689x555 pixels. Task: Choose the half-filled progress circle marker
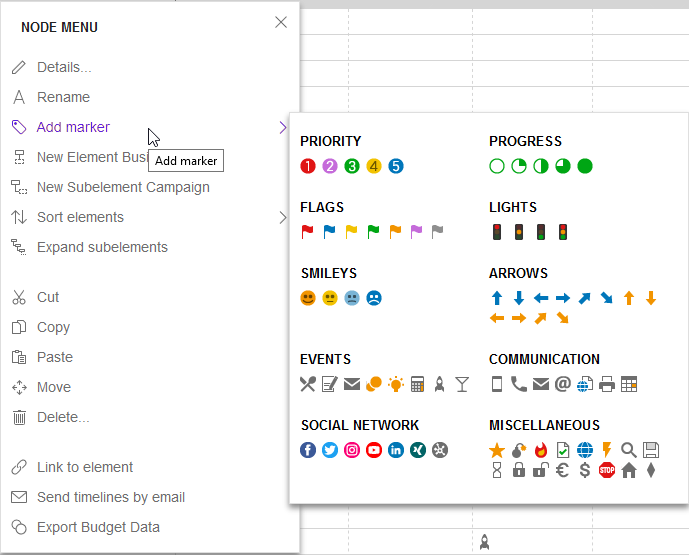(541, 166)
